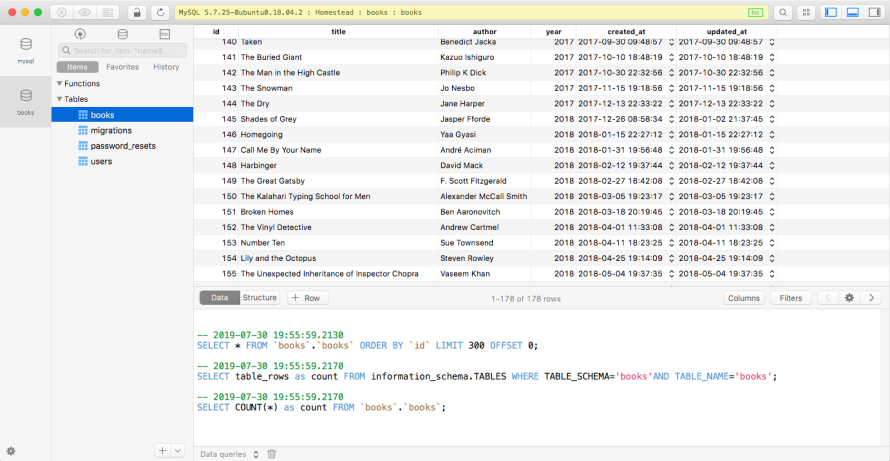
Task: Sort by the author column header
Action: [485, 32]
